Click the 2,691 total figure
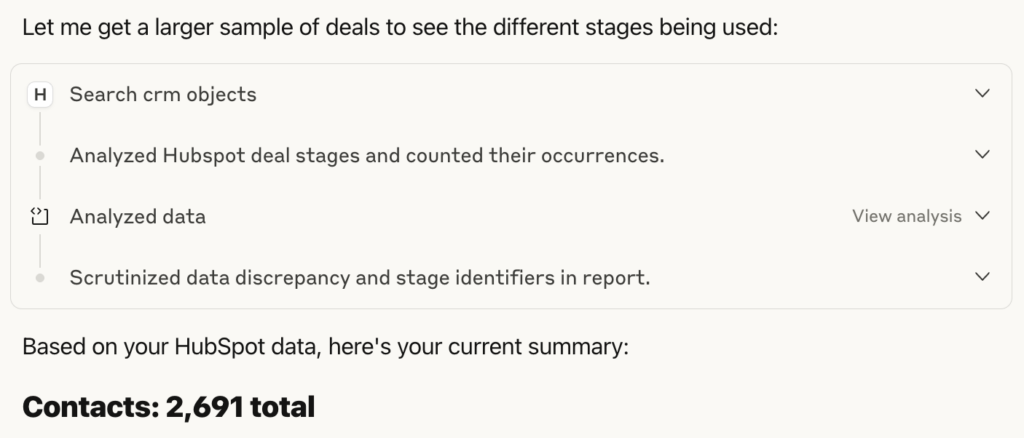This screenshot has width=1024, height=438. pos(240,407)
